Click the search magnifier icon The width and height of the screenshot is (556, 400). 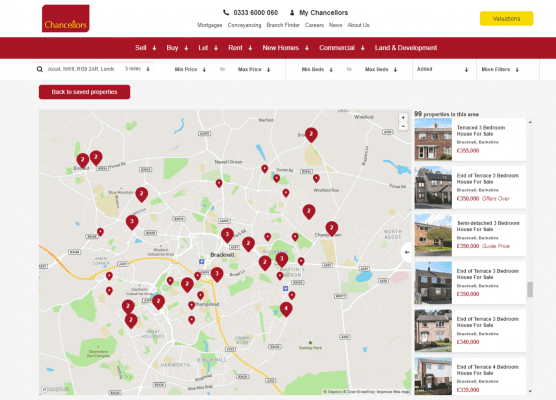tap(40, 69)
